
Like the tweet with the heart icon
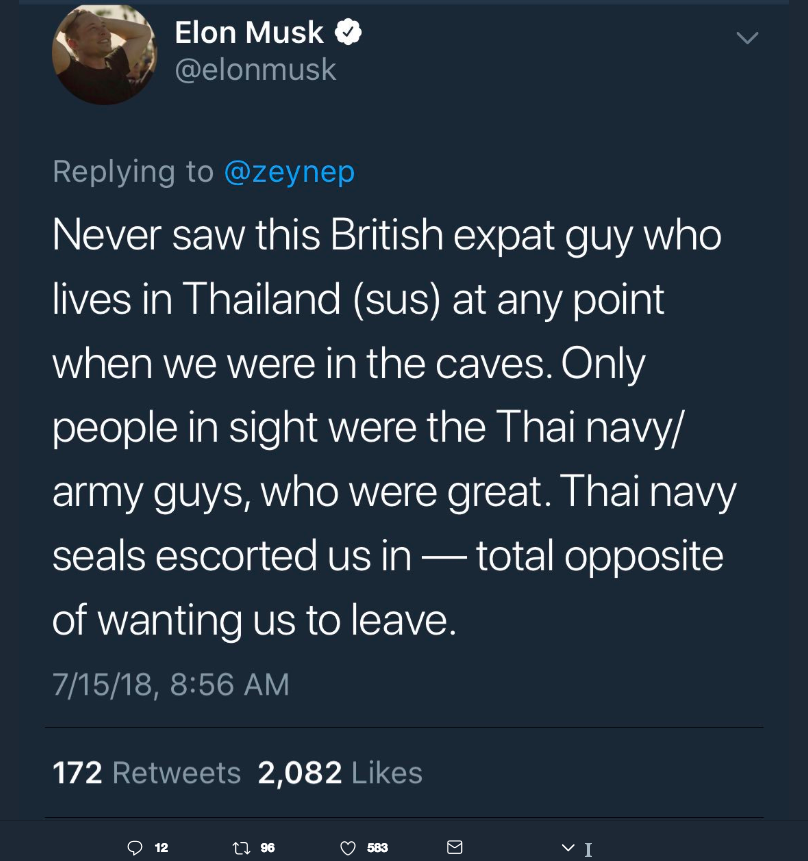(x=348, y=848)
